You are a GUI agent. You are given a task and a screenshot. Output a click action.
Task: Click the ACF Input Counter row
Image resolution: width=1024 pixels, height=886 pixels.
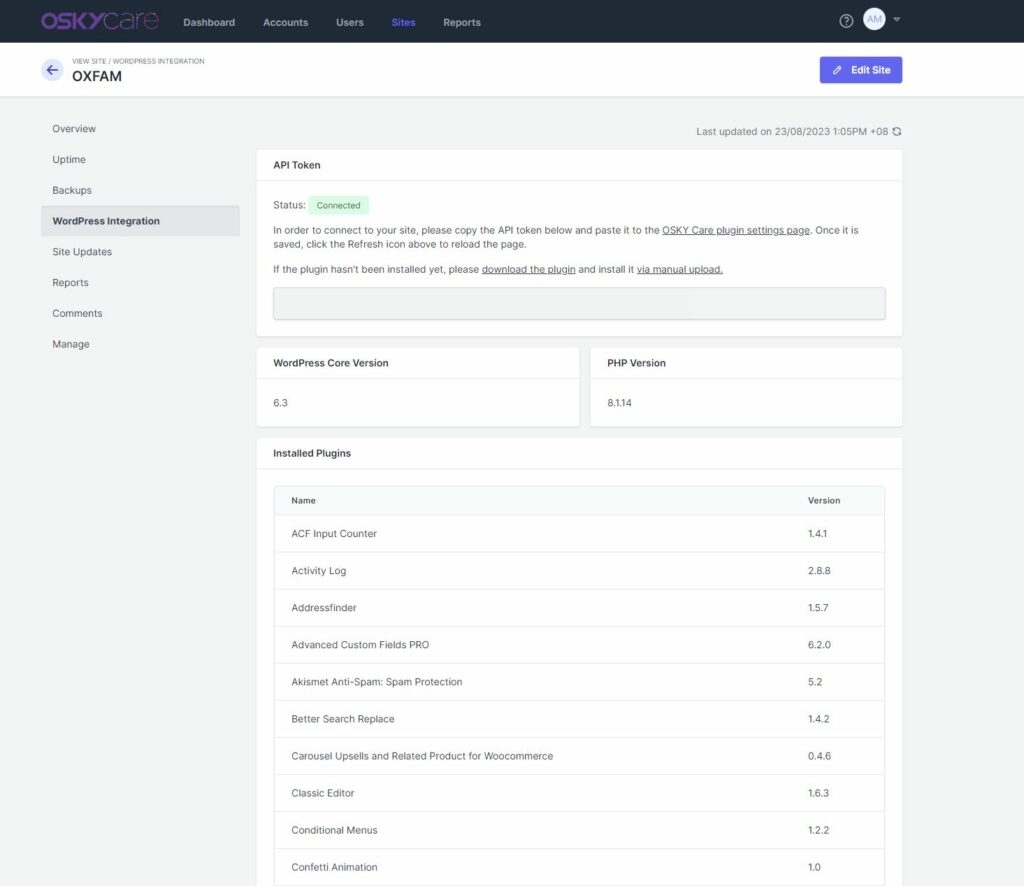pos(579,533)
